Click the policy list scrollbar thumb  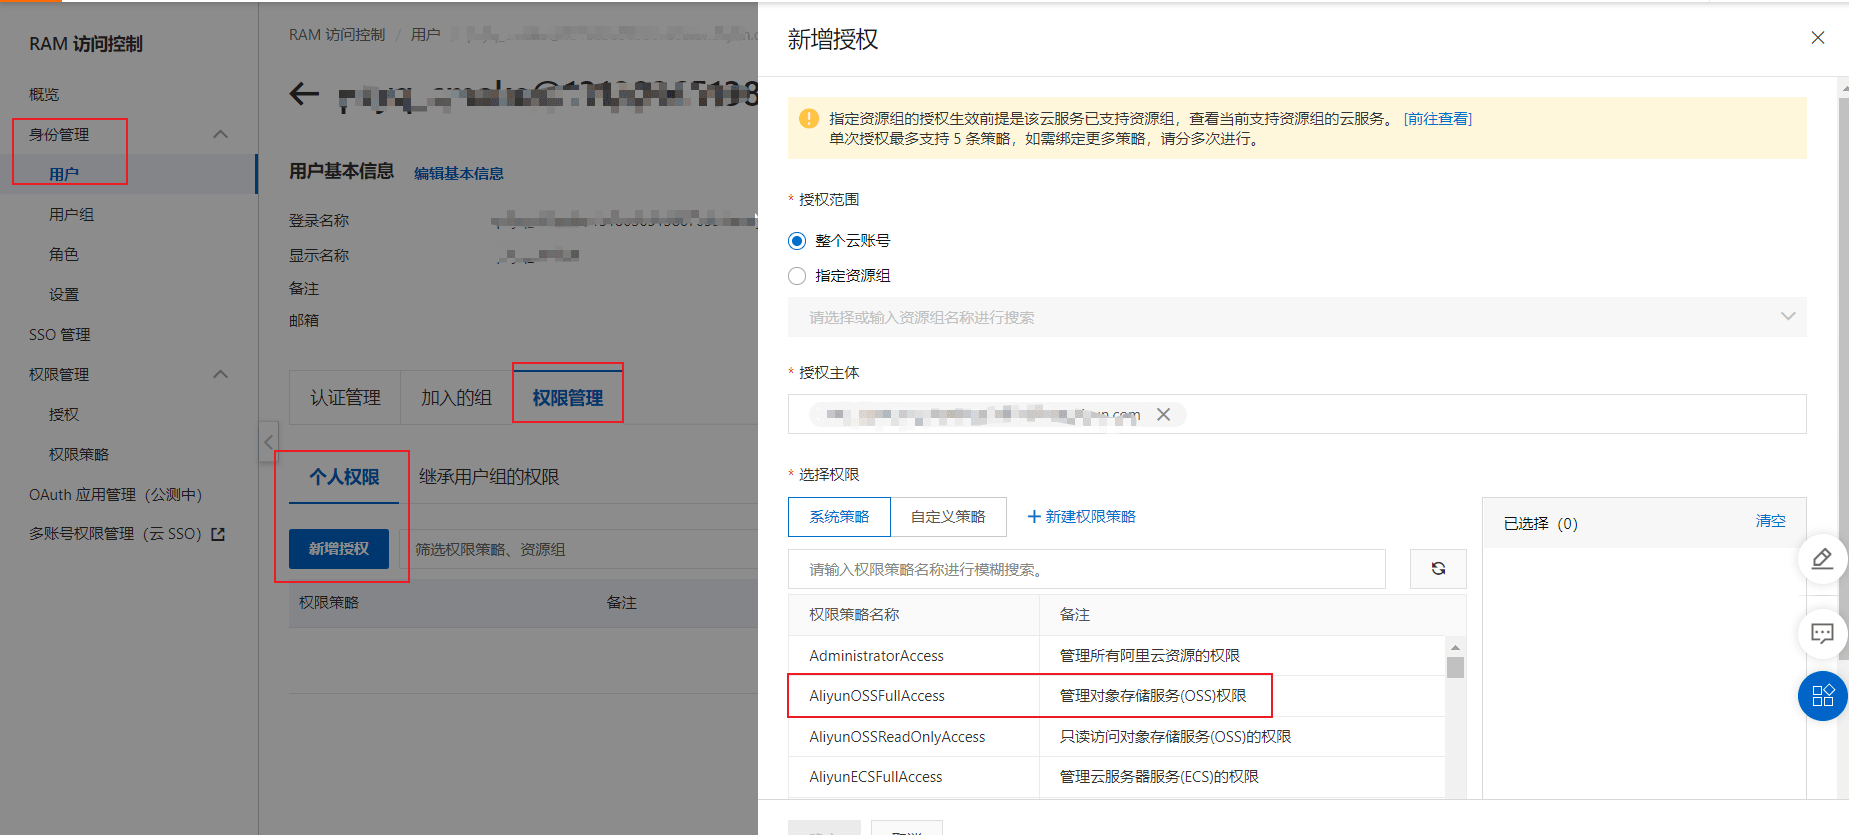(x=1455, y=667)
